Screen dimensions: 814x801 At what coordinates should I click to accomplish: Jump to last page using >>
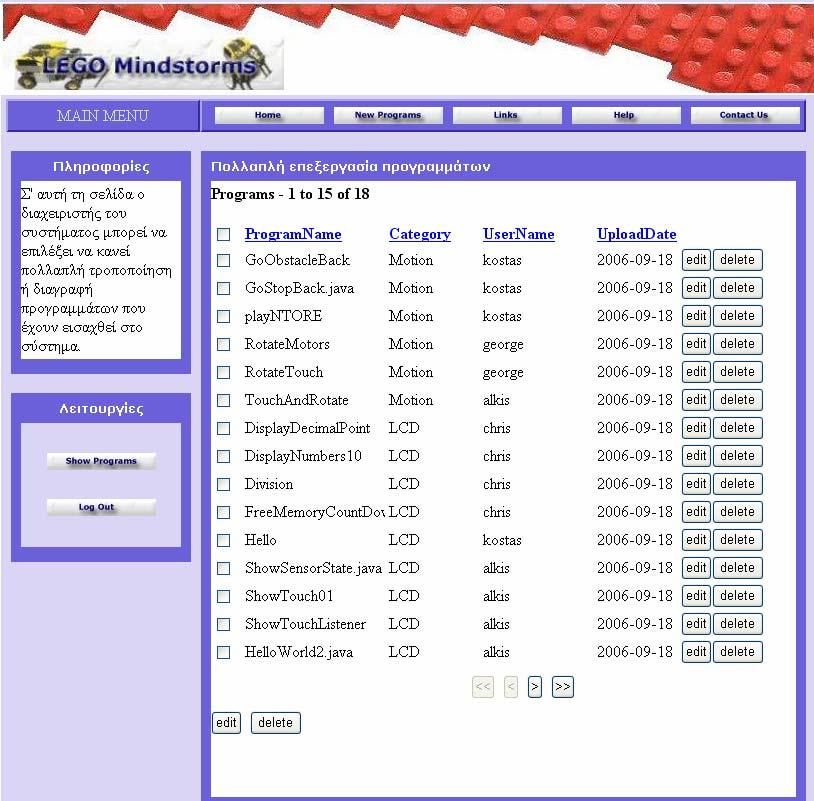point(563,687)
